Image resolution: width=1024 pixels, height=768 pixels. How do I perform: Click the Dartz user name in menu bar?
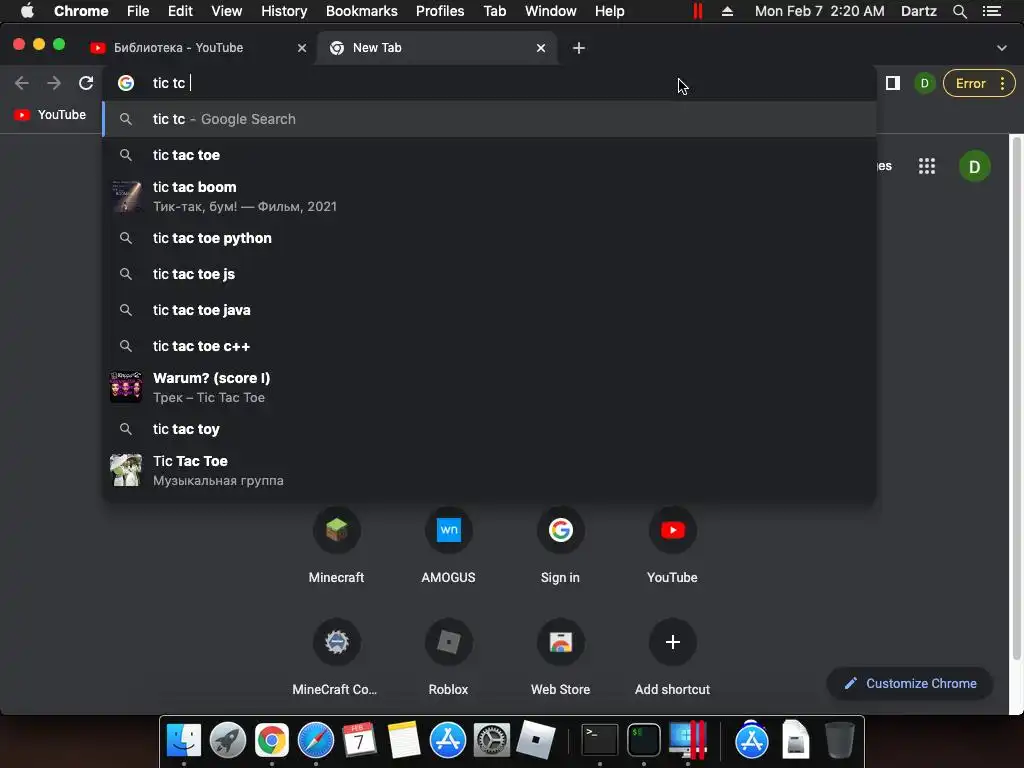click(918, 11)
